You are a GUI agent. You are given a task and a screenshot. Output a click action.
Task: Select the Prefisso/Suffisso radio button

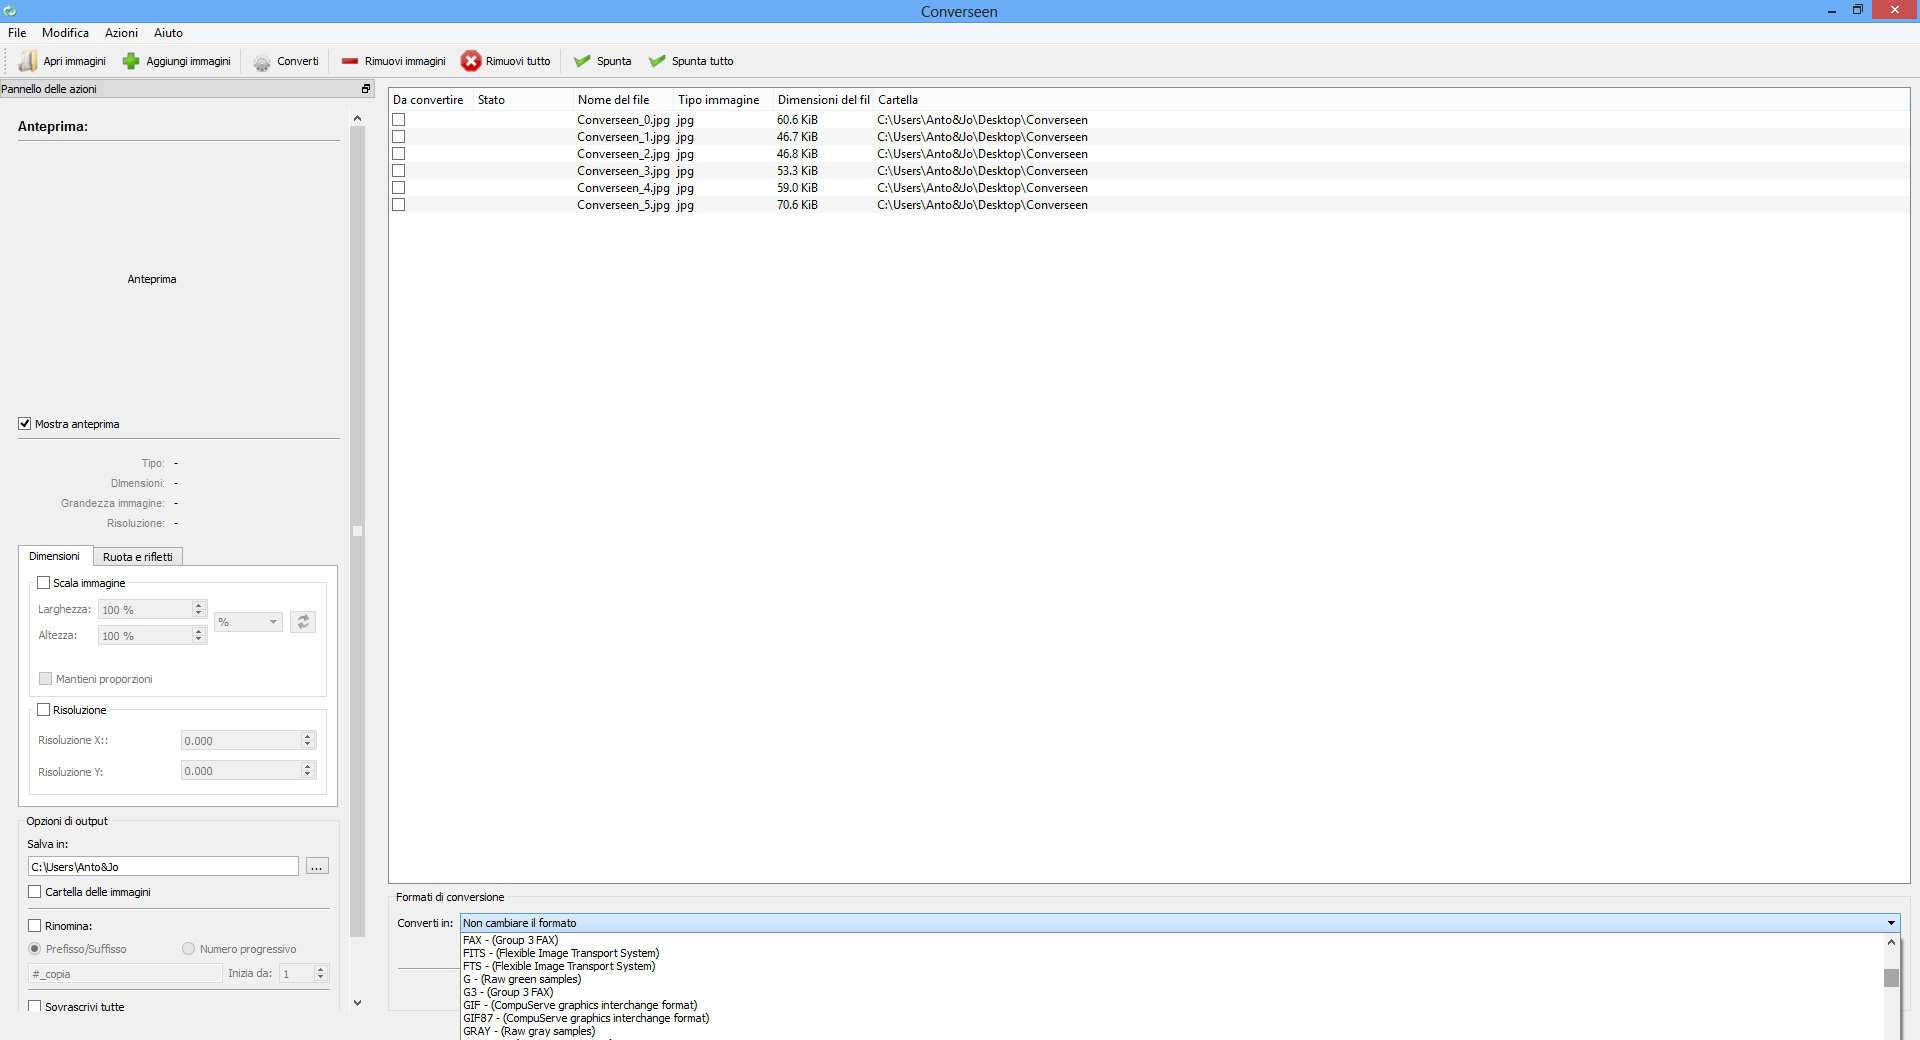[35, 949]
